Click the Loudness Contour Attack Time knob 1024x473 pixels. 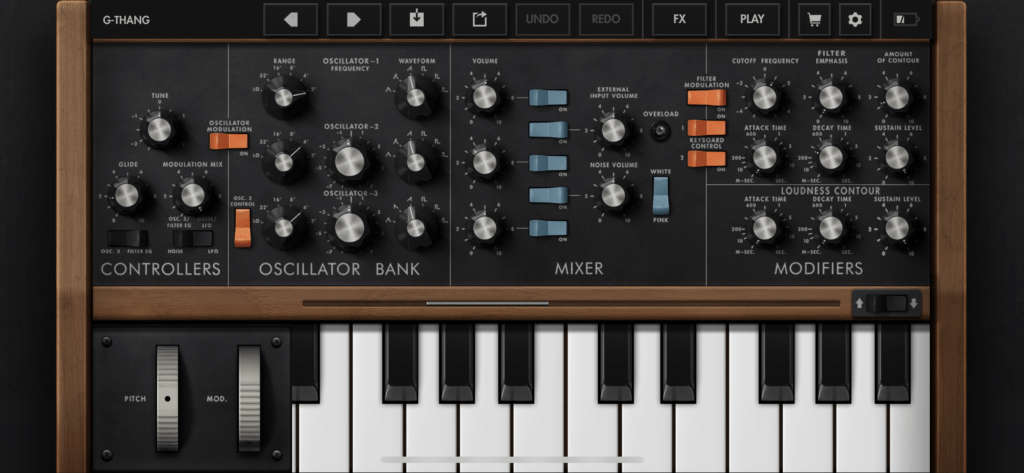point(765,228)
